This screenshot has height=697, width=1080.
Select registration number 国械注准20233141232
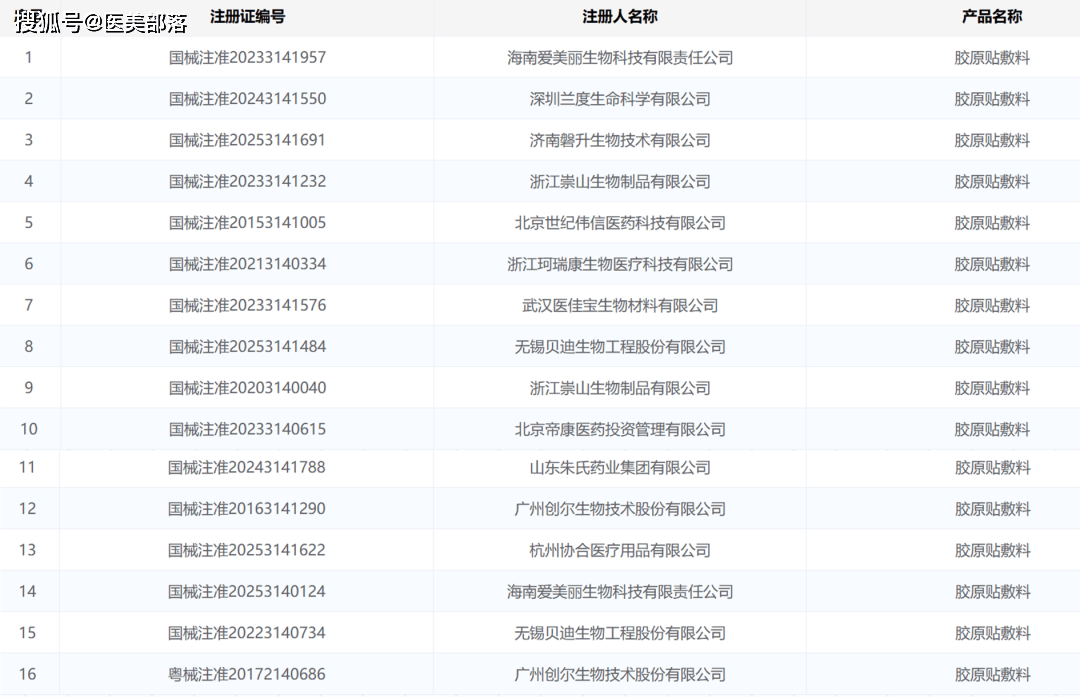247,181
